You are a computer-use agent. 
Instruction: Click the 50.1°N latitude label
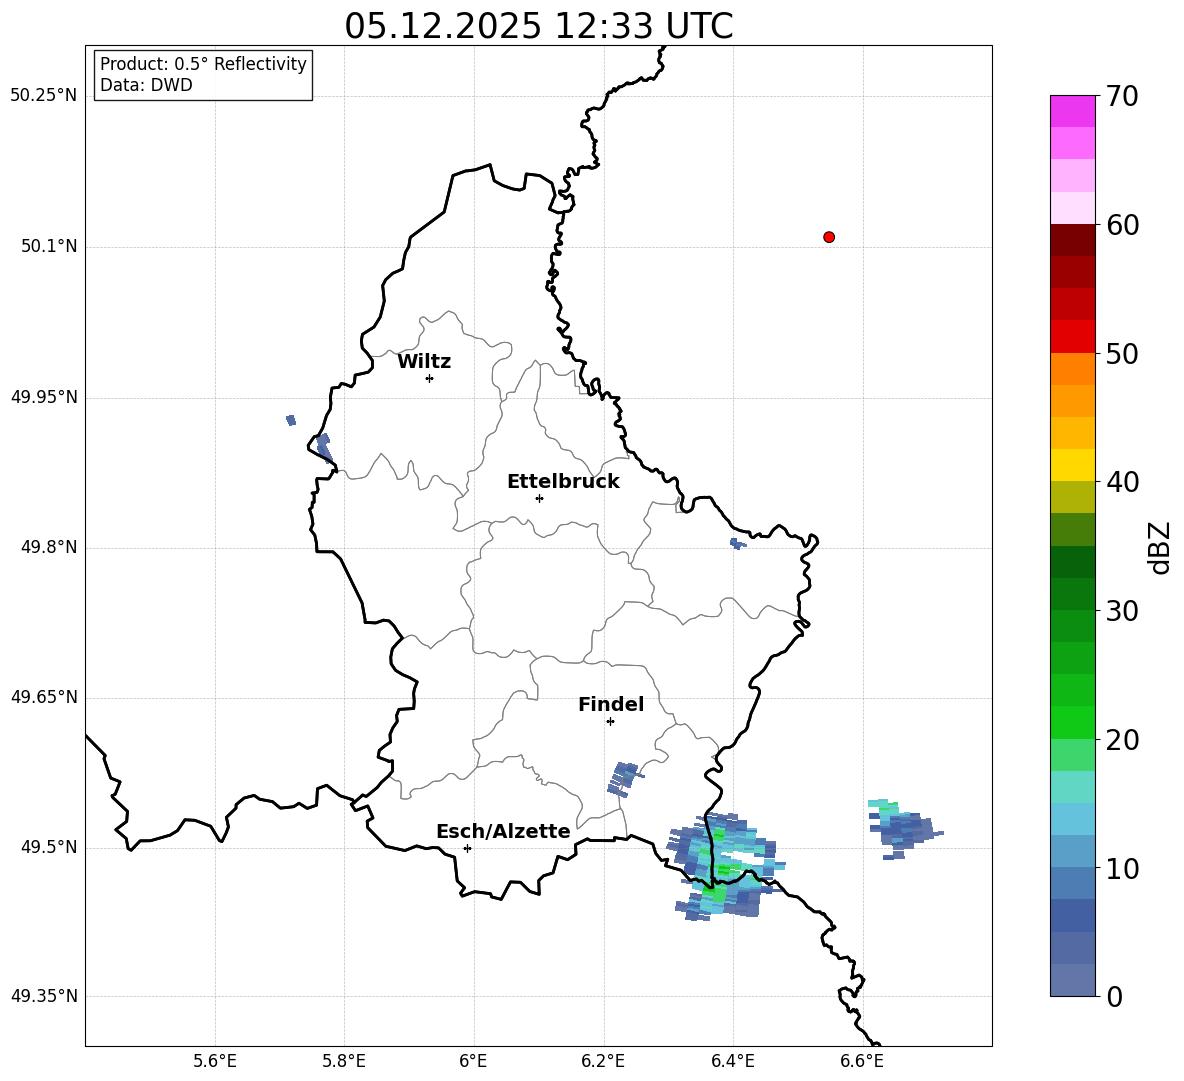(49, 246)
